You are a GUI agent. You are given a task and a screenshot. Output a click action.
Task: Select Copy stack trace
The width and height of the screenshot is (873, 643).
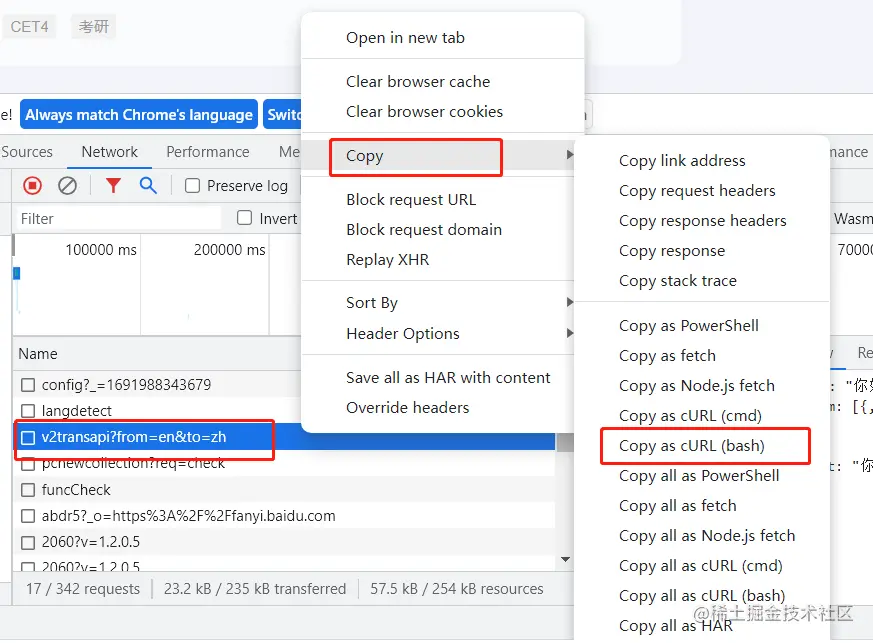point(678,281)
